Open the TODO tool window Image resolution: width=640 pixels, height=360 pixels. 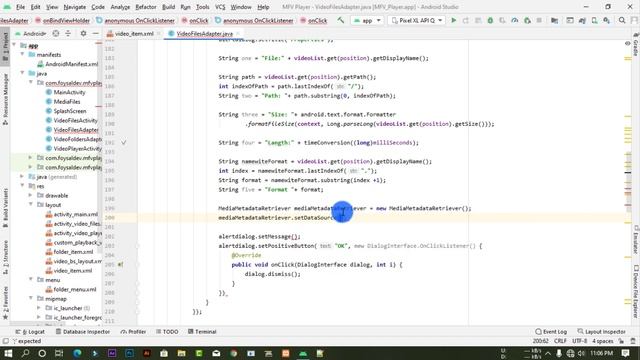[167, 332]
